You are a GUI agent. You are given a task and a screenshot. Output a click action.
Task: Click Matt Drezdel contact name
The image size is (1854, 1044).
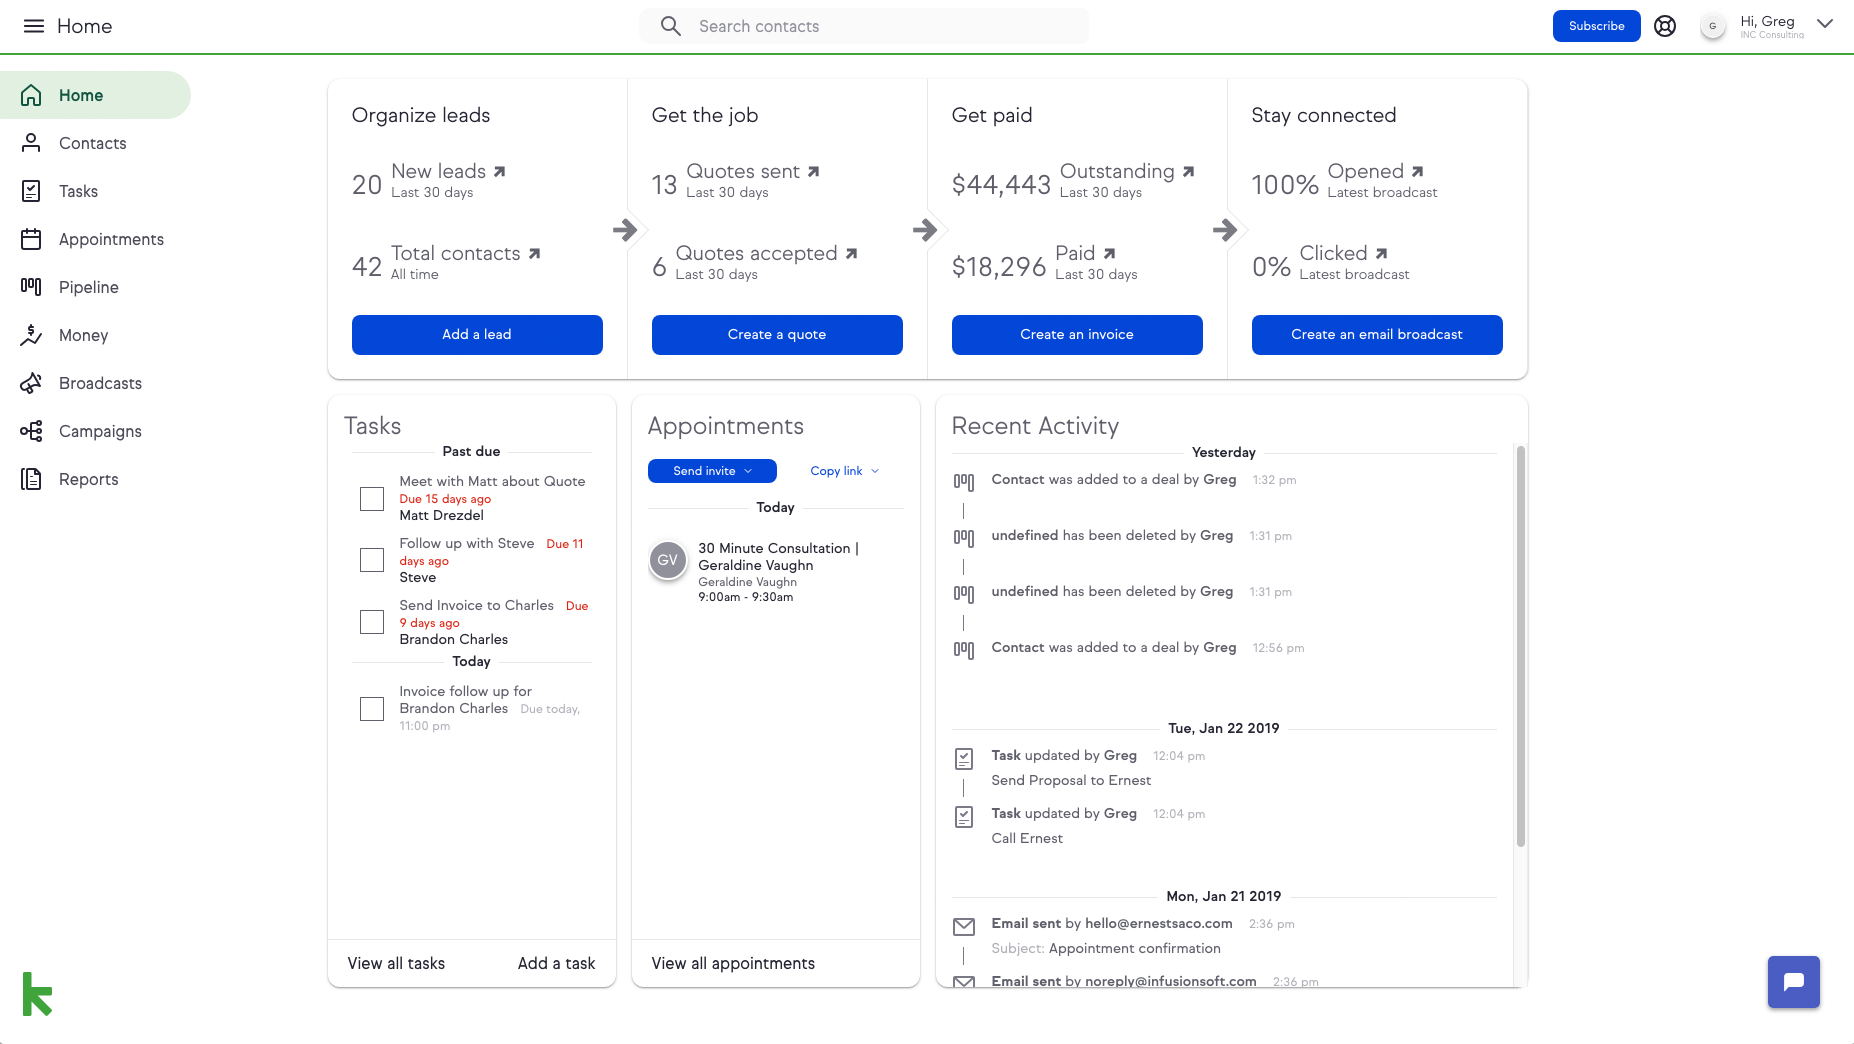click(441, 516)
